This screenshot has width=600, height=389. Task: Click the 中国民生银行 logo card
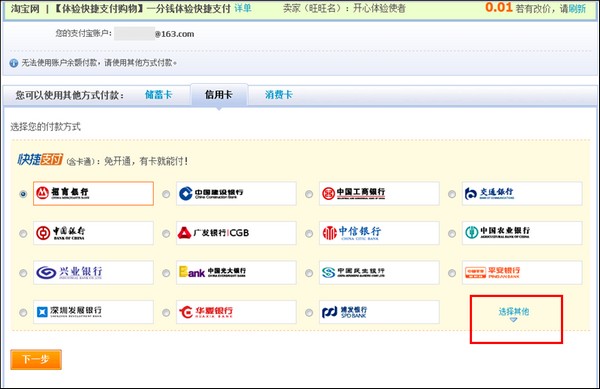pyautogui.click(x=379, y=272)
